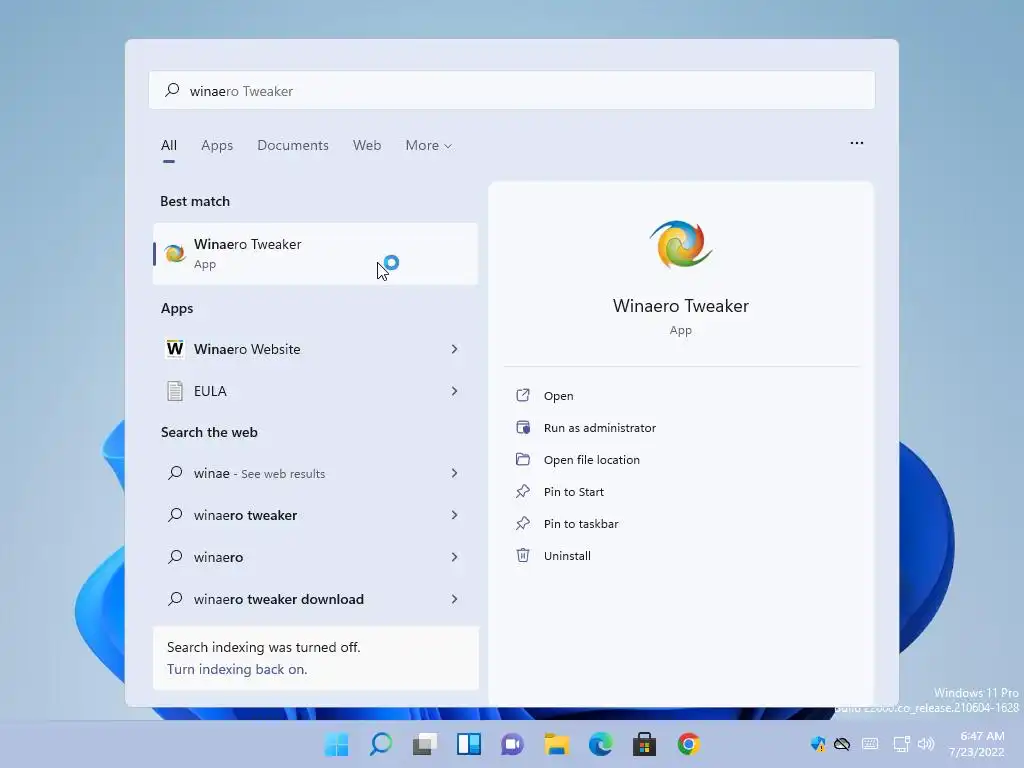Click in the search text field
Image resolution: width=1024 pixels, height=768 pixels.
511,90
